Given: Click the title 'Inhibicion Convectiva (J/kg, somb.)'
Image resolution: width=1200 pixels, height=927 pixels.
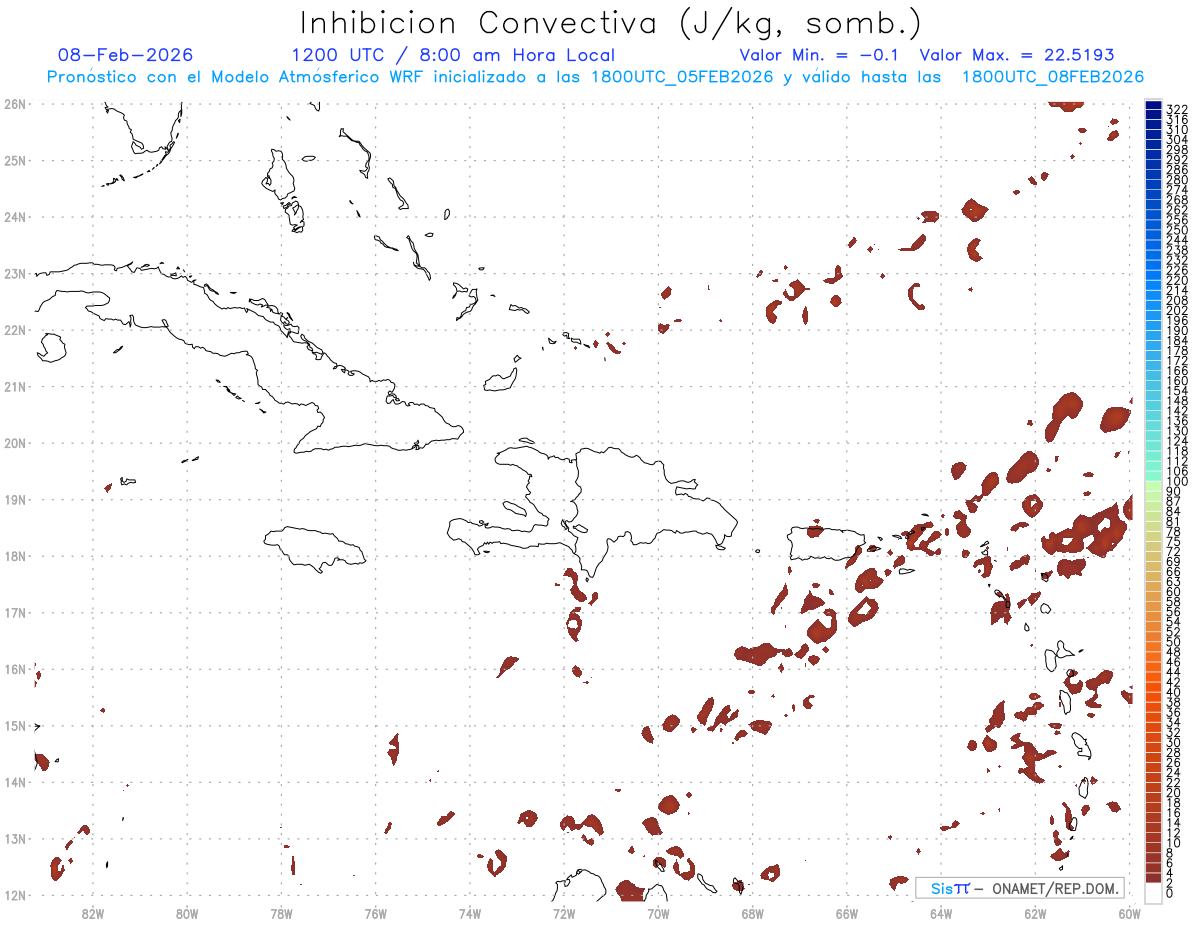Looking at the screenshot, I should pyautogui.click(x=609, y=23).
